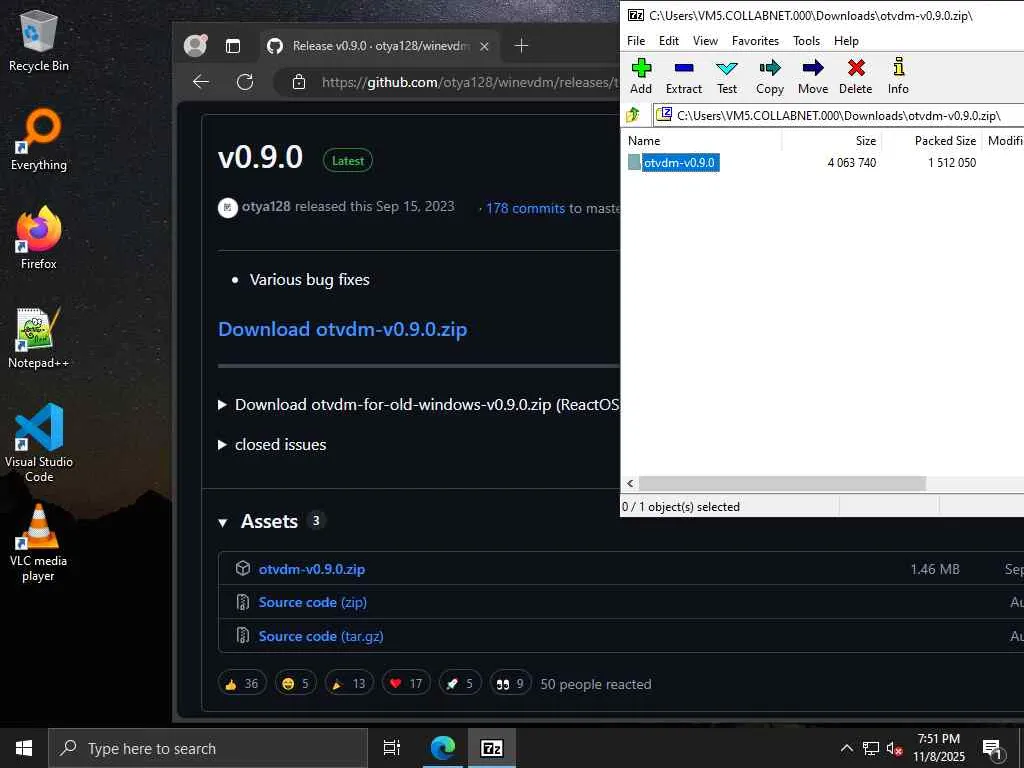1024x768 pixels.
Task: Click the Test archive button in 7-Zip
Action: 727,76
